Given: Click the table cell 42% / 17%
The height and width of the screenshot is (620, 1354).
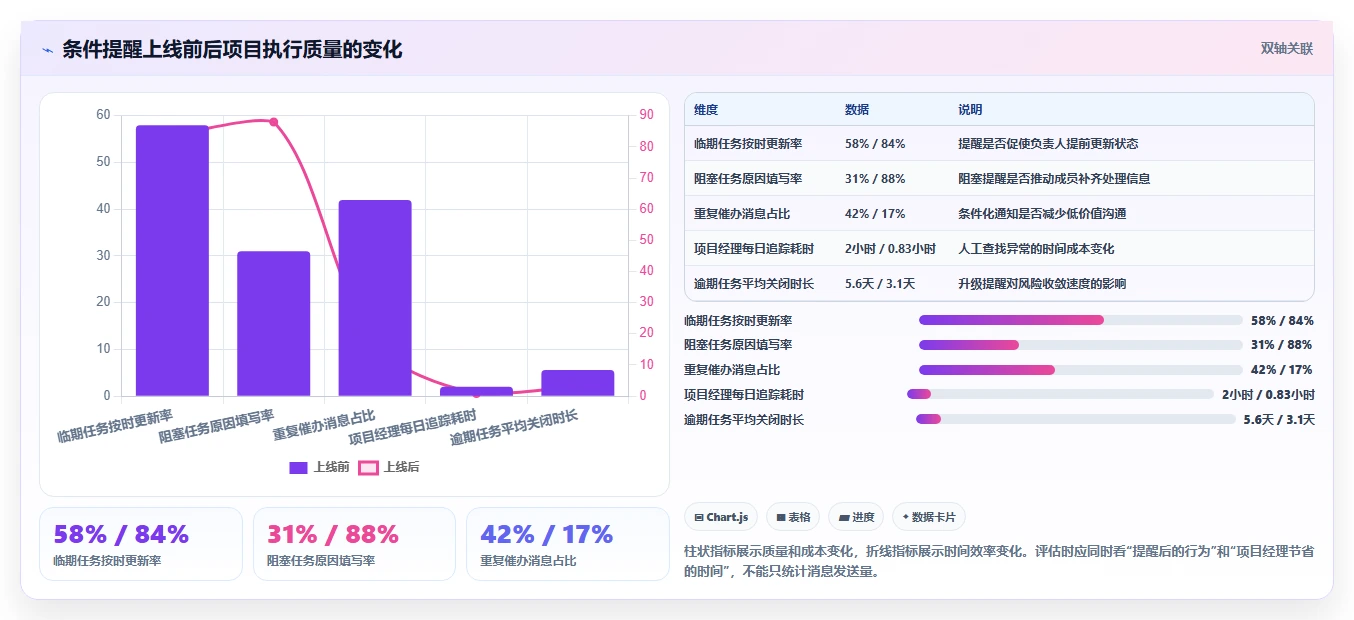Looking at the screenshot, I should point(875,213).
